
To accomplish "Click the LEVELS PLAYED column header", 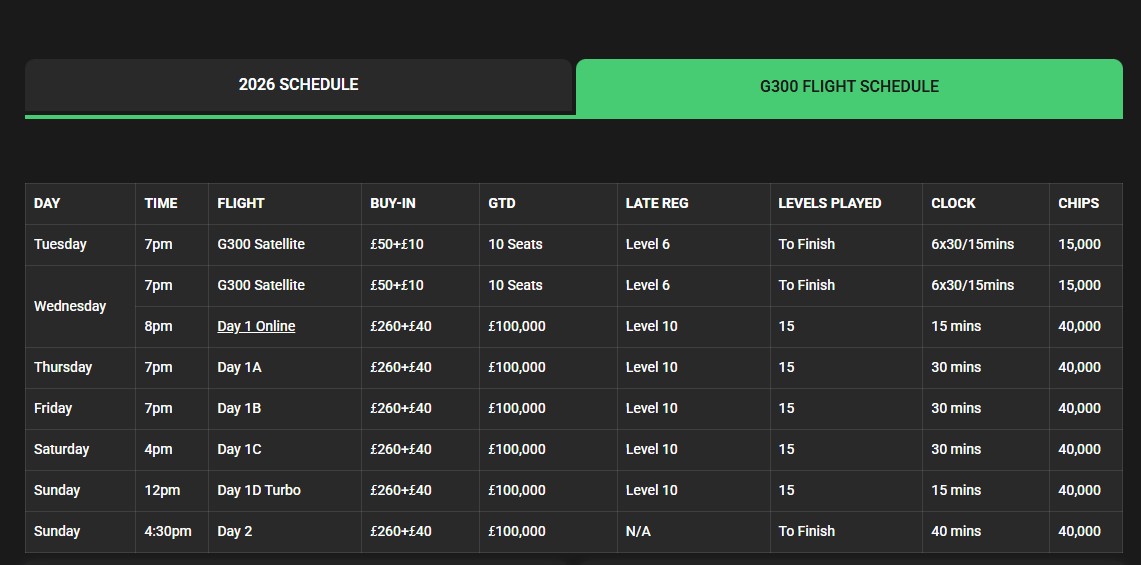I will click(830, 203).
